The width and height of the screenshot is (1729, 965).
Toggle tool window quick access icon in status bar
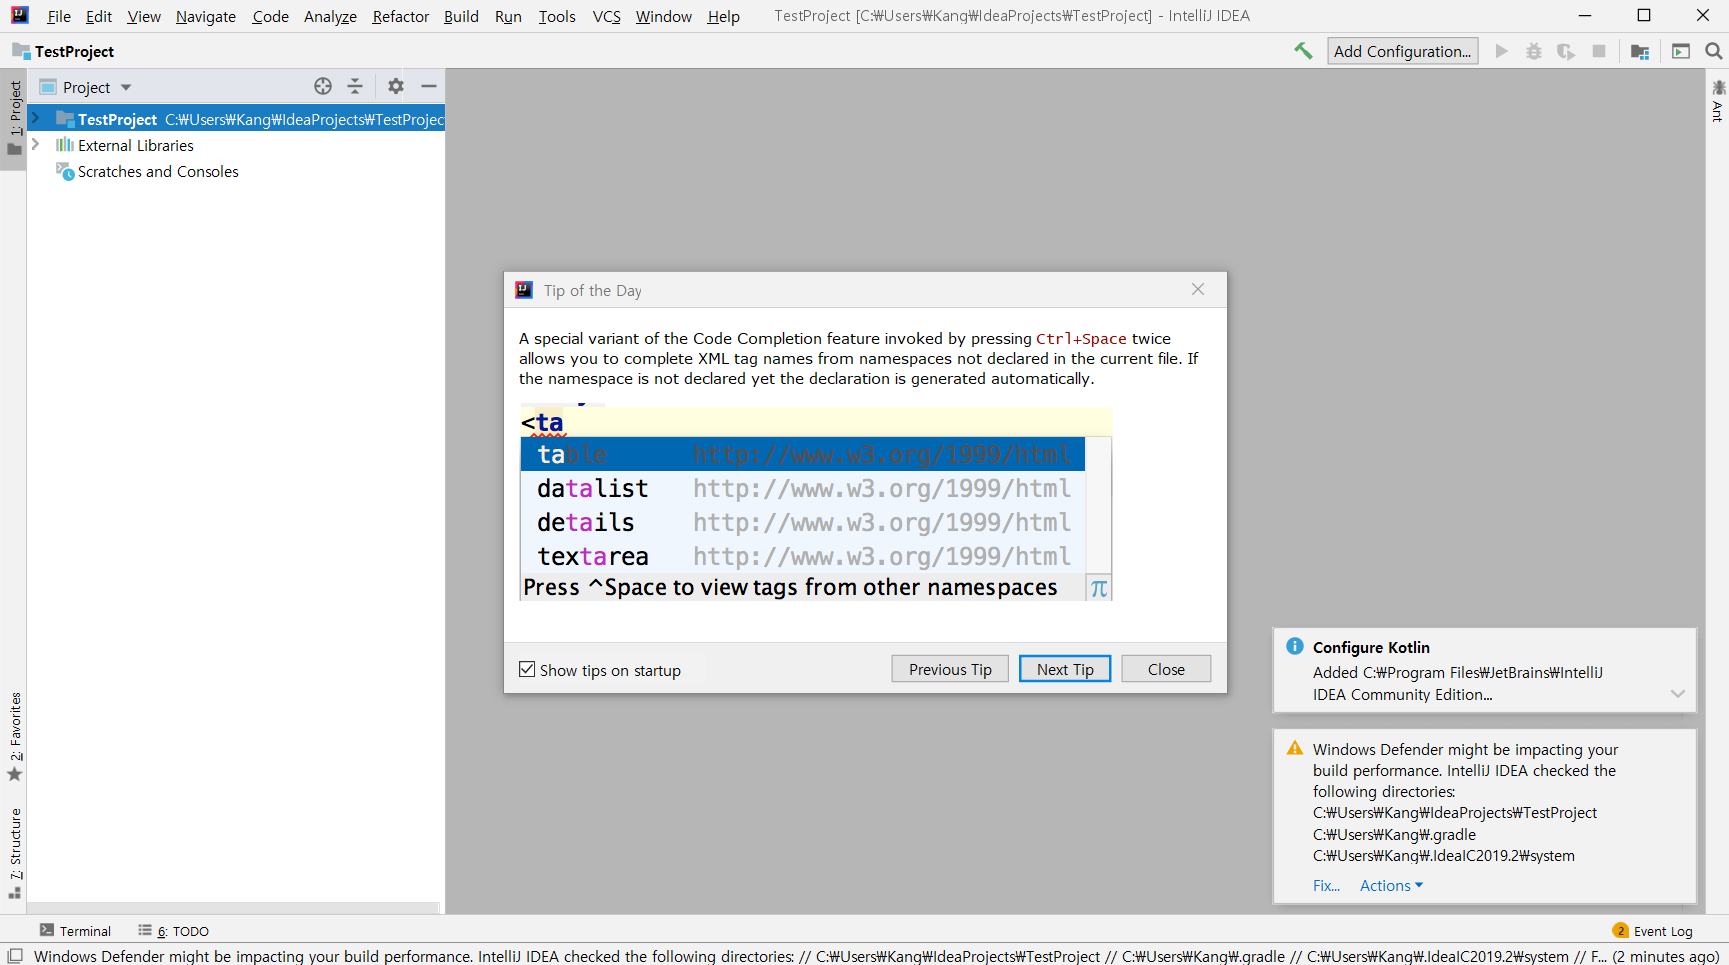(x=15, y=956)
